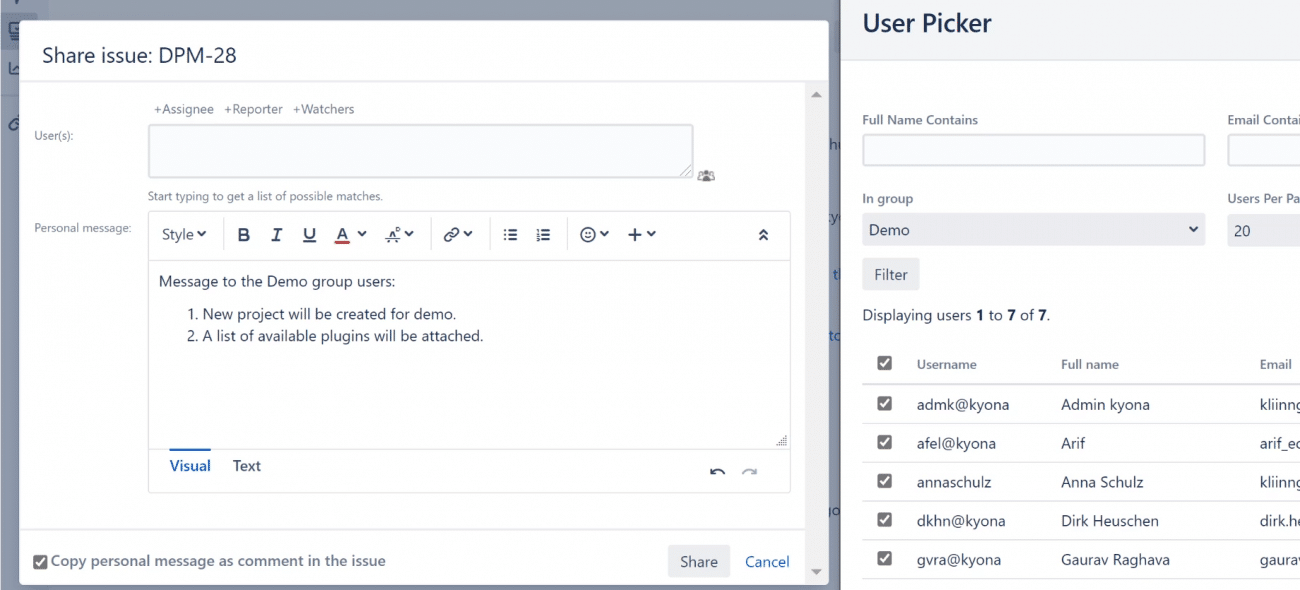Select full name Arif

pyautogui.click(x=1073, y=443)
